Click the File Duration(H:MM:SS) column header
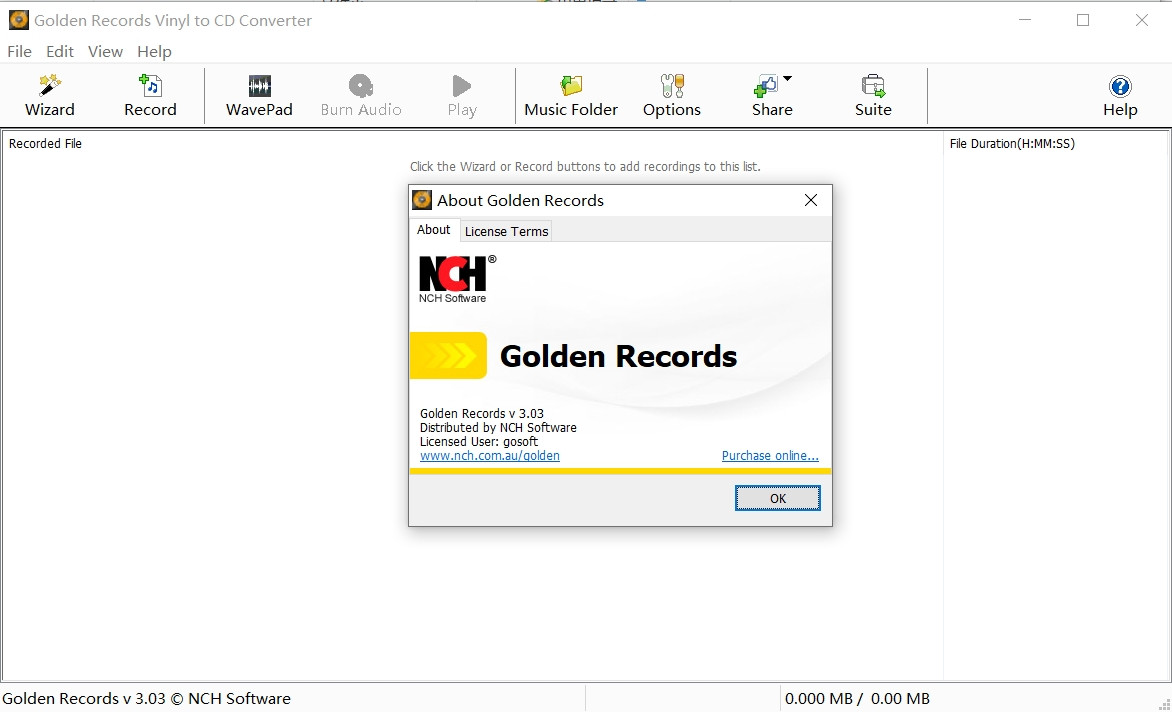Viewport: 1172px width, 712px height. pos(1012,143)
